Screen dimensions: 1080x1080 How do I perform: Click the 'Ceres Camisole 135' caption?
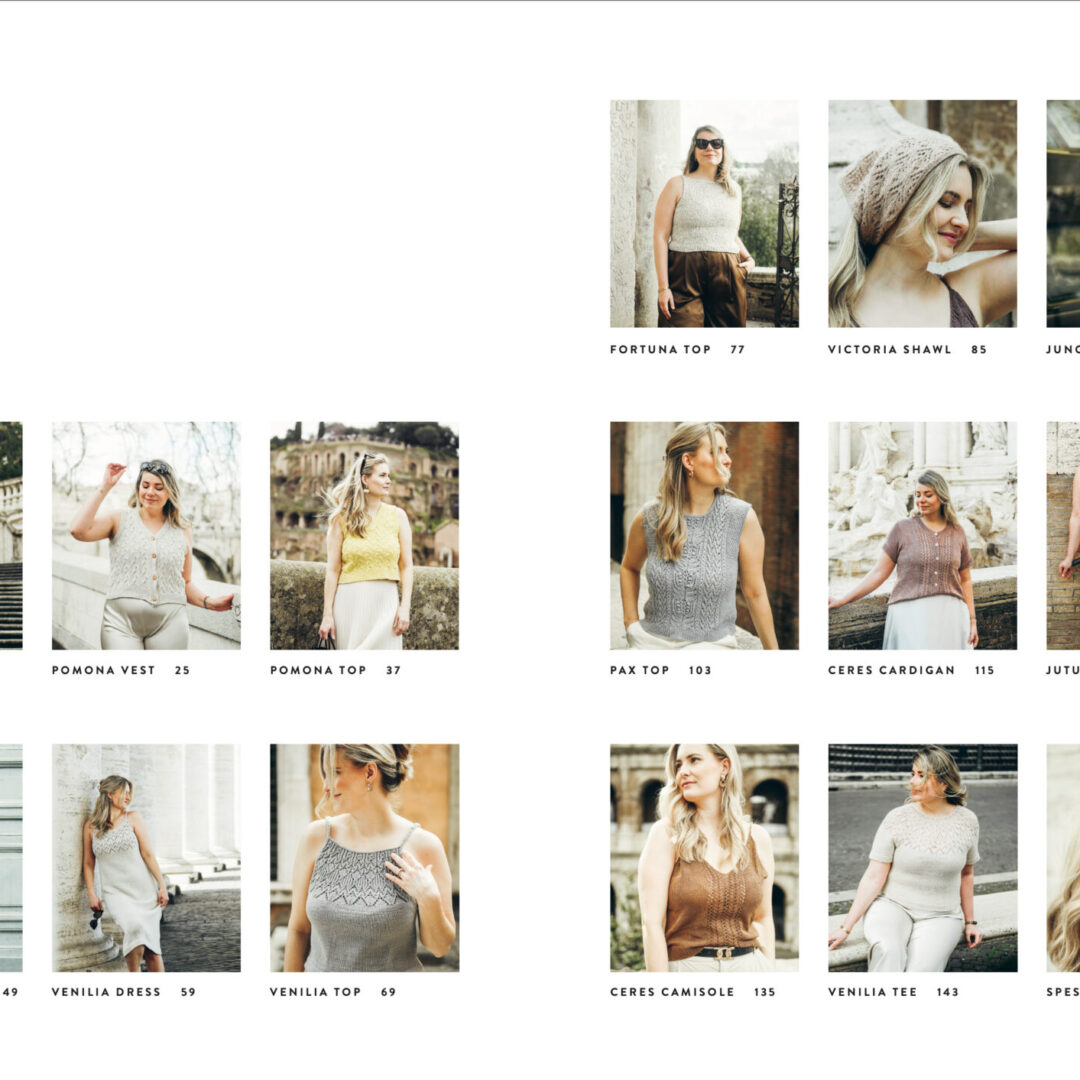[x=692, y=992]
